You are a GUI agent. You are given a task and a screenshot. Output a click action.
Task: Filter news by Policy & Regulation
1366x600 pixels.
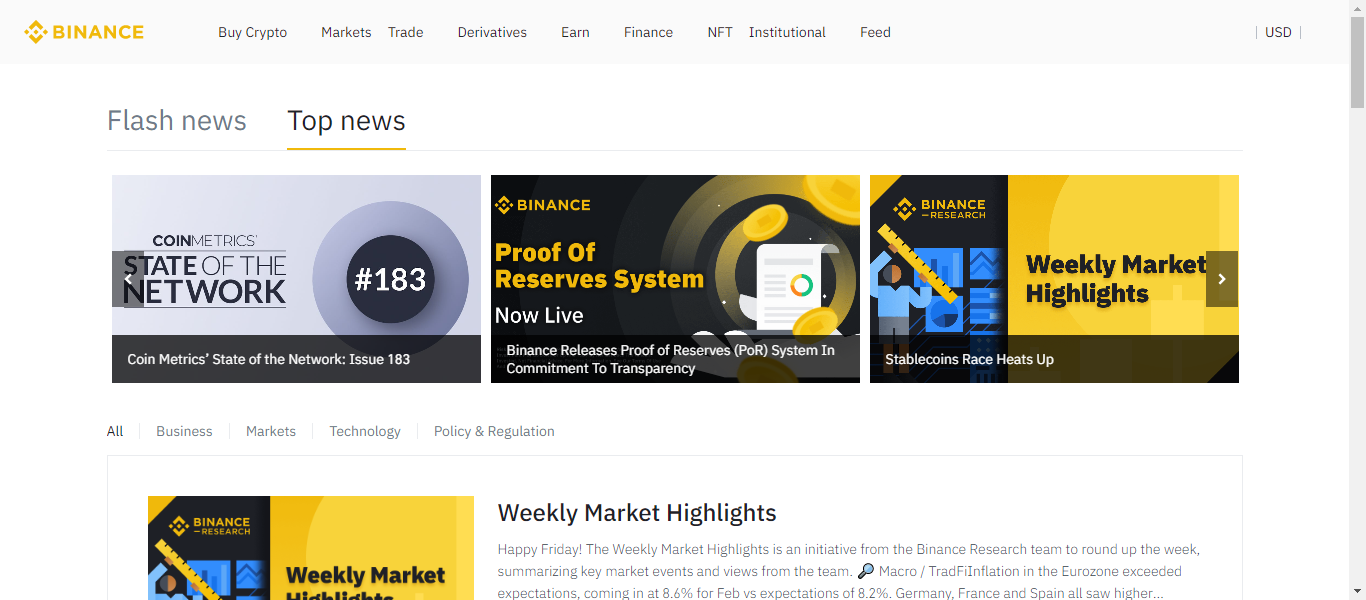pos(494,431)
